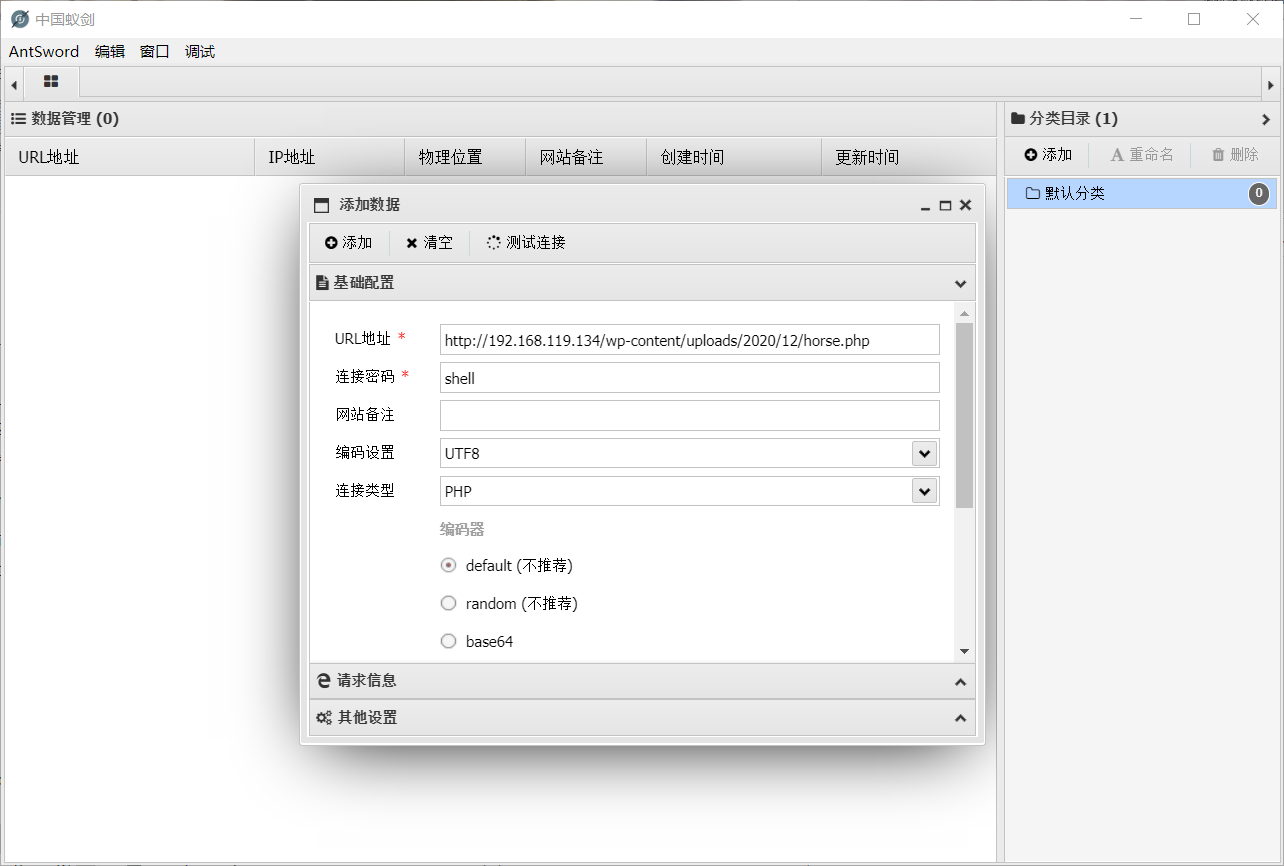Click the dialog scrollbar down arrow
Image resolution: width=1284 pixels, height=866 pixels.
(x=964, y=651)
